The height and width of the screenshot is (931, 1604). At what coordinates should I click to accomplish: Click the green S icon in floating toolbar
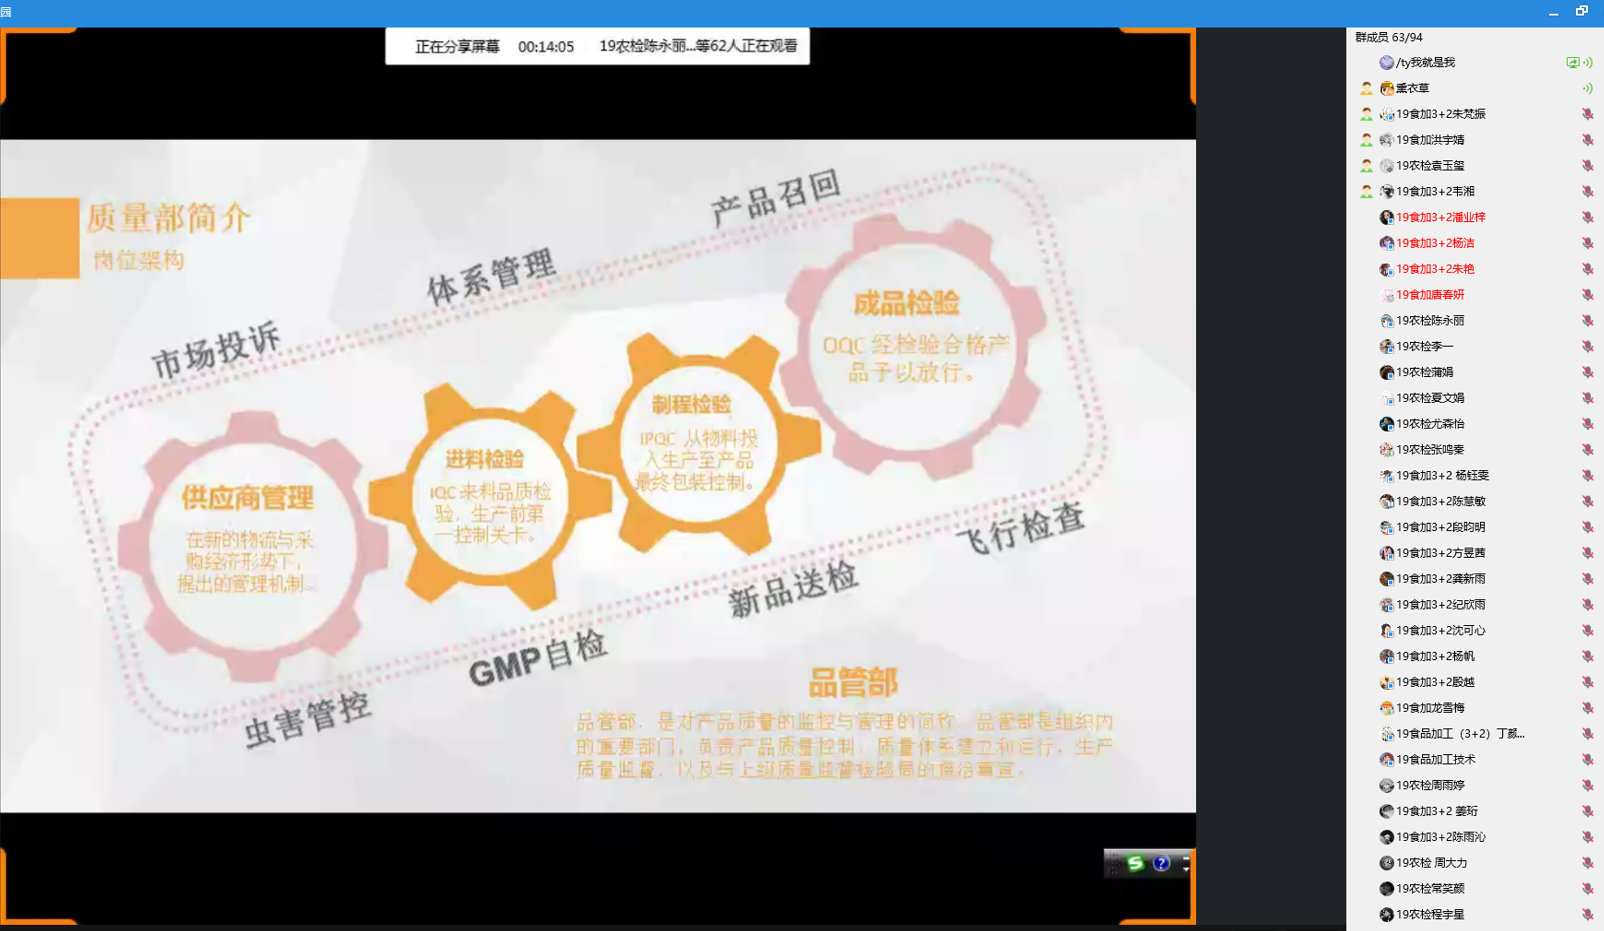[1135, 863]
